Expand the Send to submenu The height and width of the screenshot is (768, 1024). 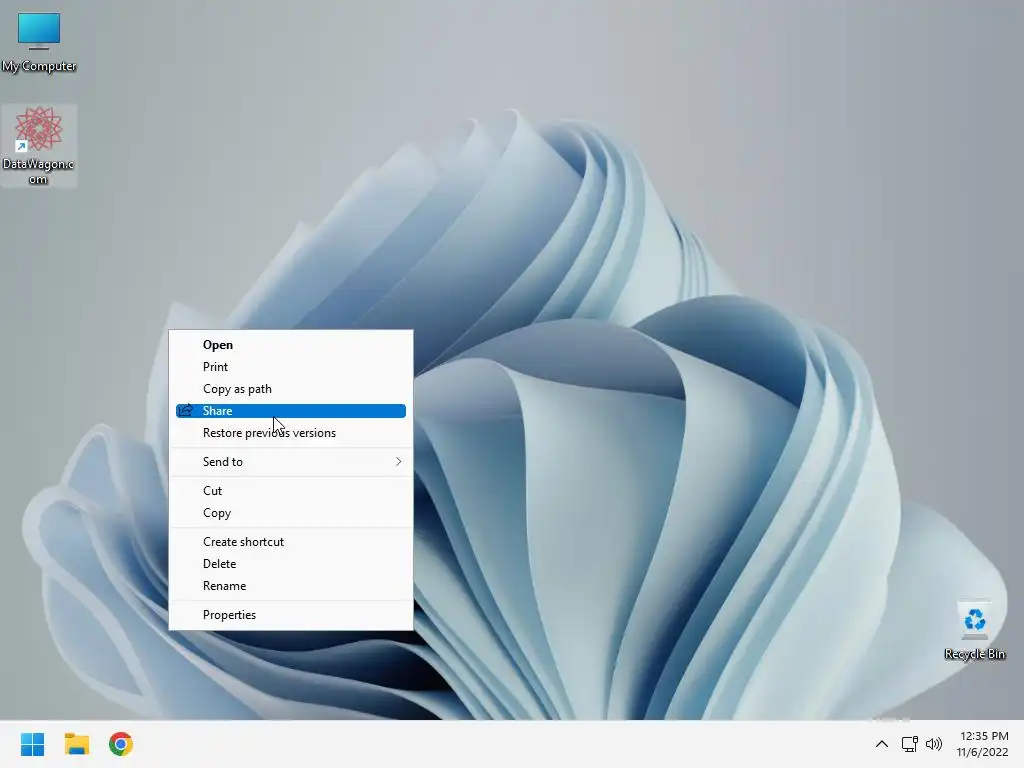click(x=291, y=462)
